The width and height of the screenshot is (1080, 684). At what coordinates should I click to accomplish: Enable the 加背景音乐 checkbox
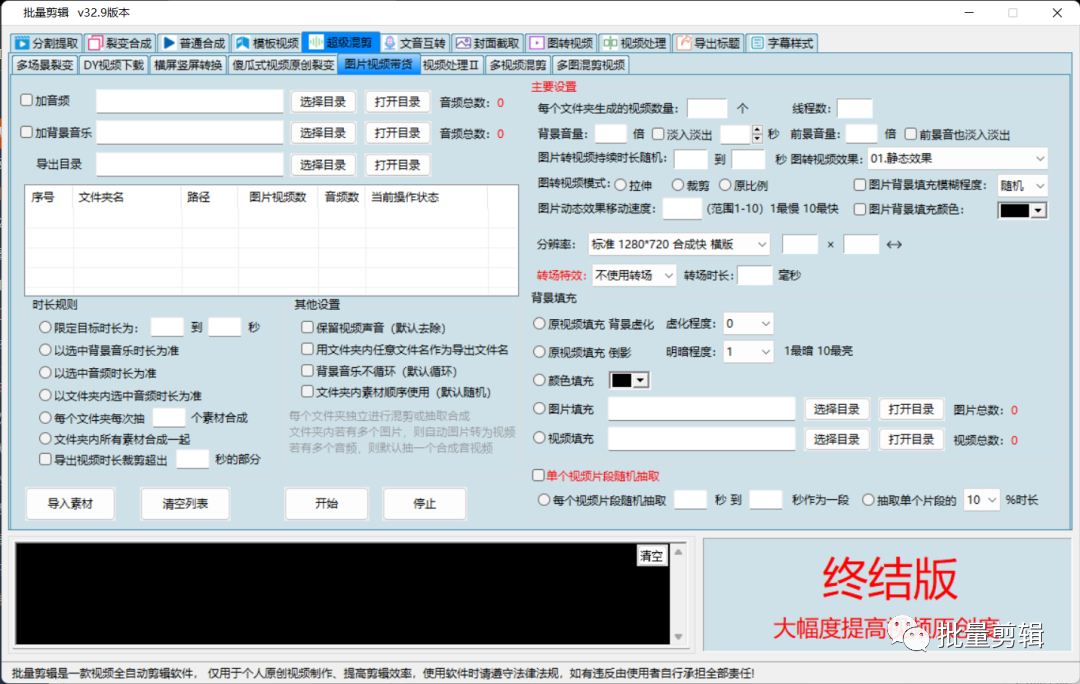(27, 132)
